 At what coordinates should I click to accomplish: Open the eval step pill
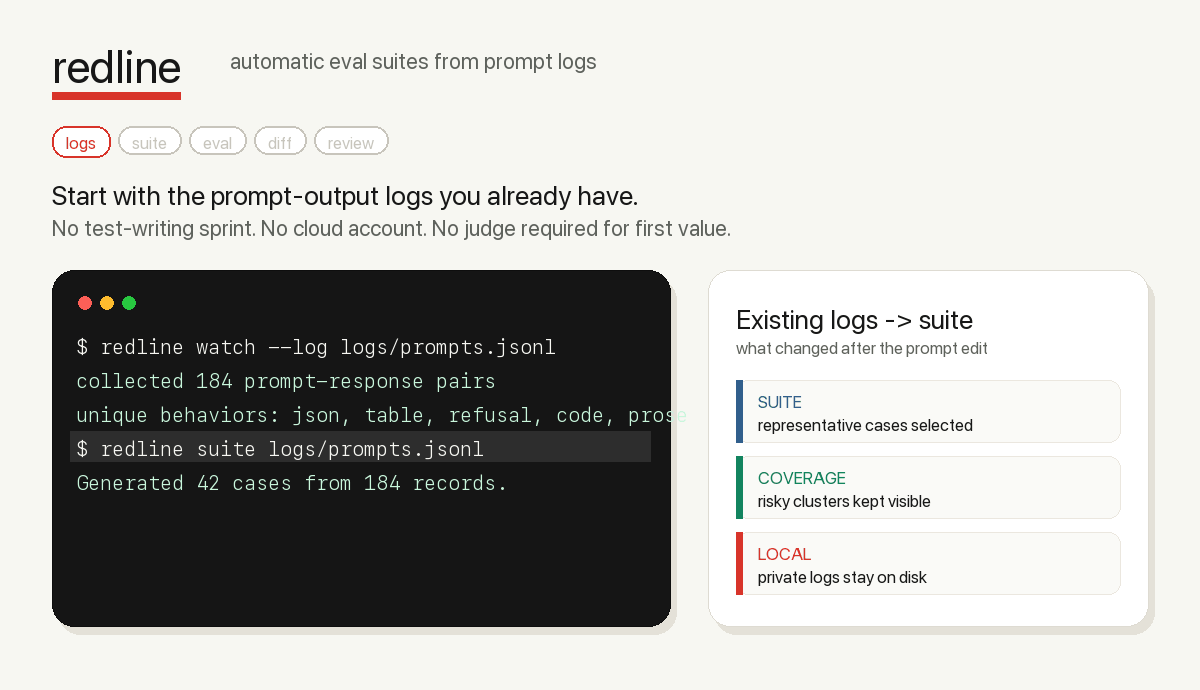tap(218, 142)
